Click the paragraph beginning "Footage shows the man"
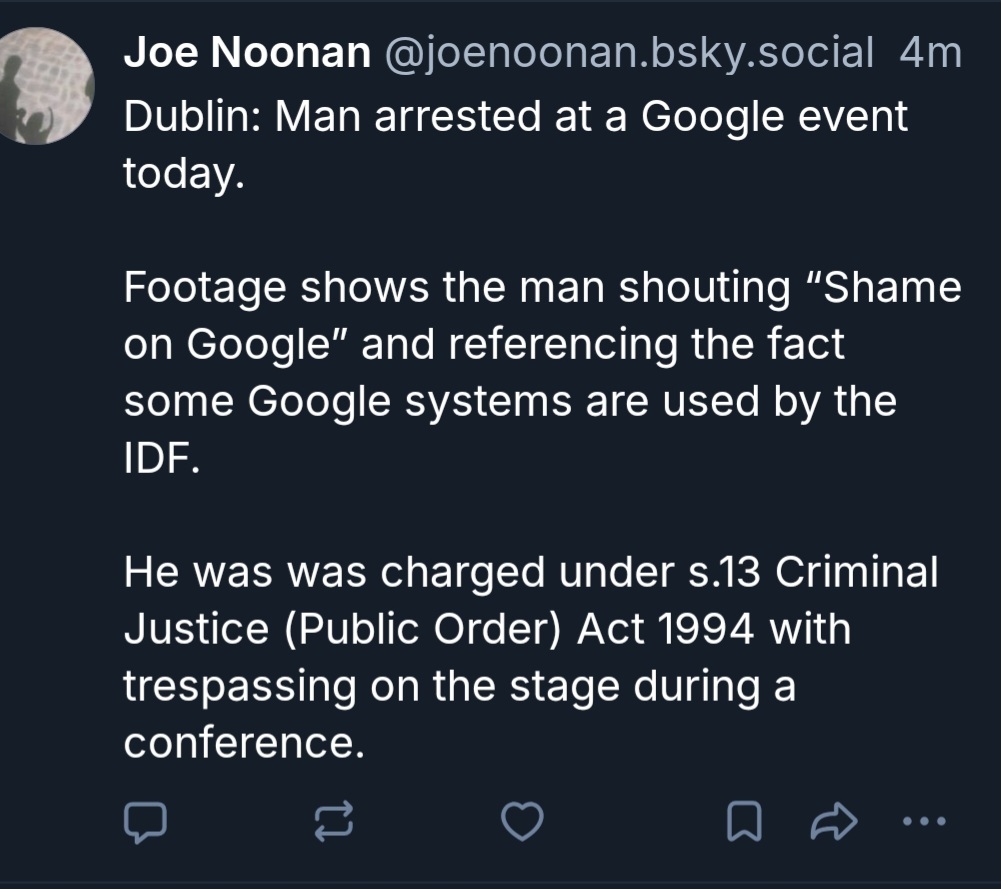 coord(540,345)
